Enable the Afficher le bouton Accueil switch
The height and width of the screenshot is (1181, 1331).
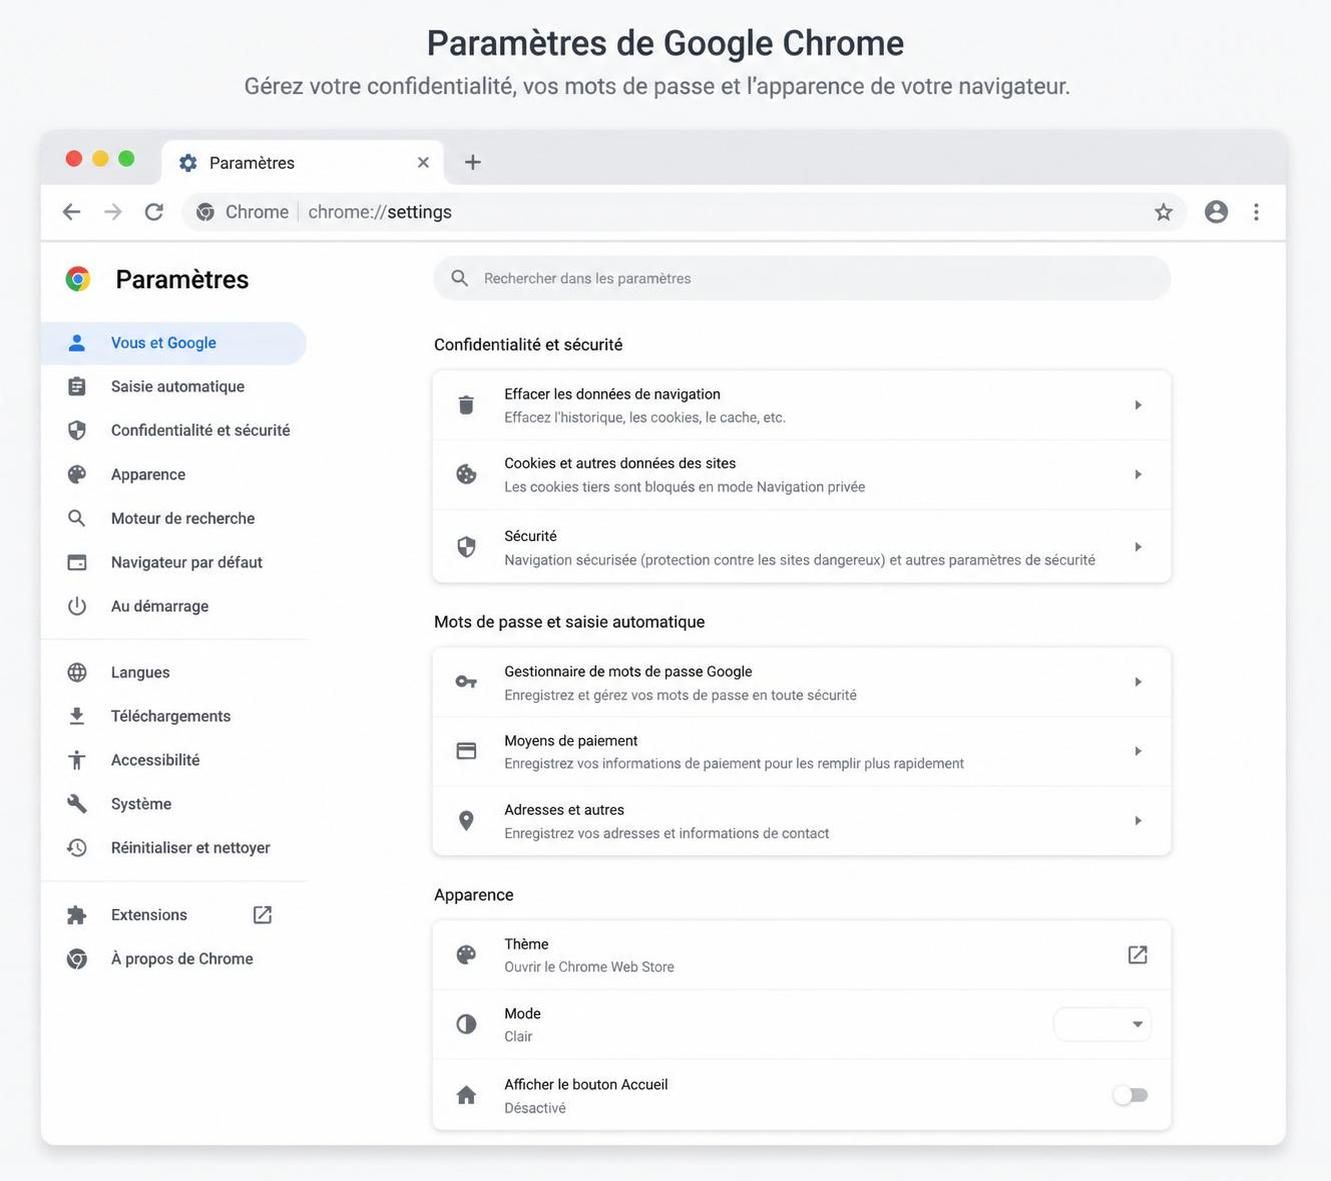pos(1130,1095)
